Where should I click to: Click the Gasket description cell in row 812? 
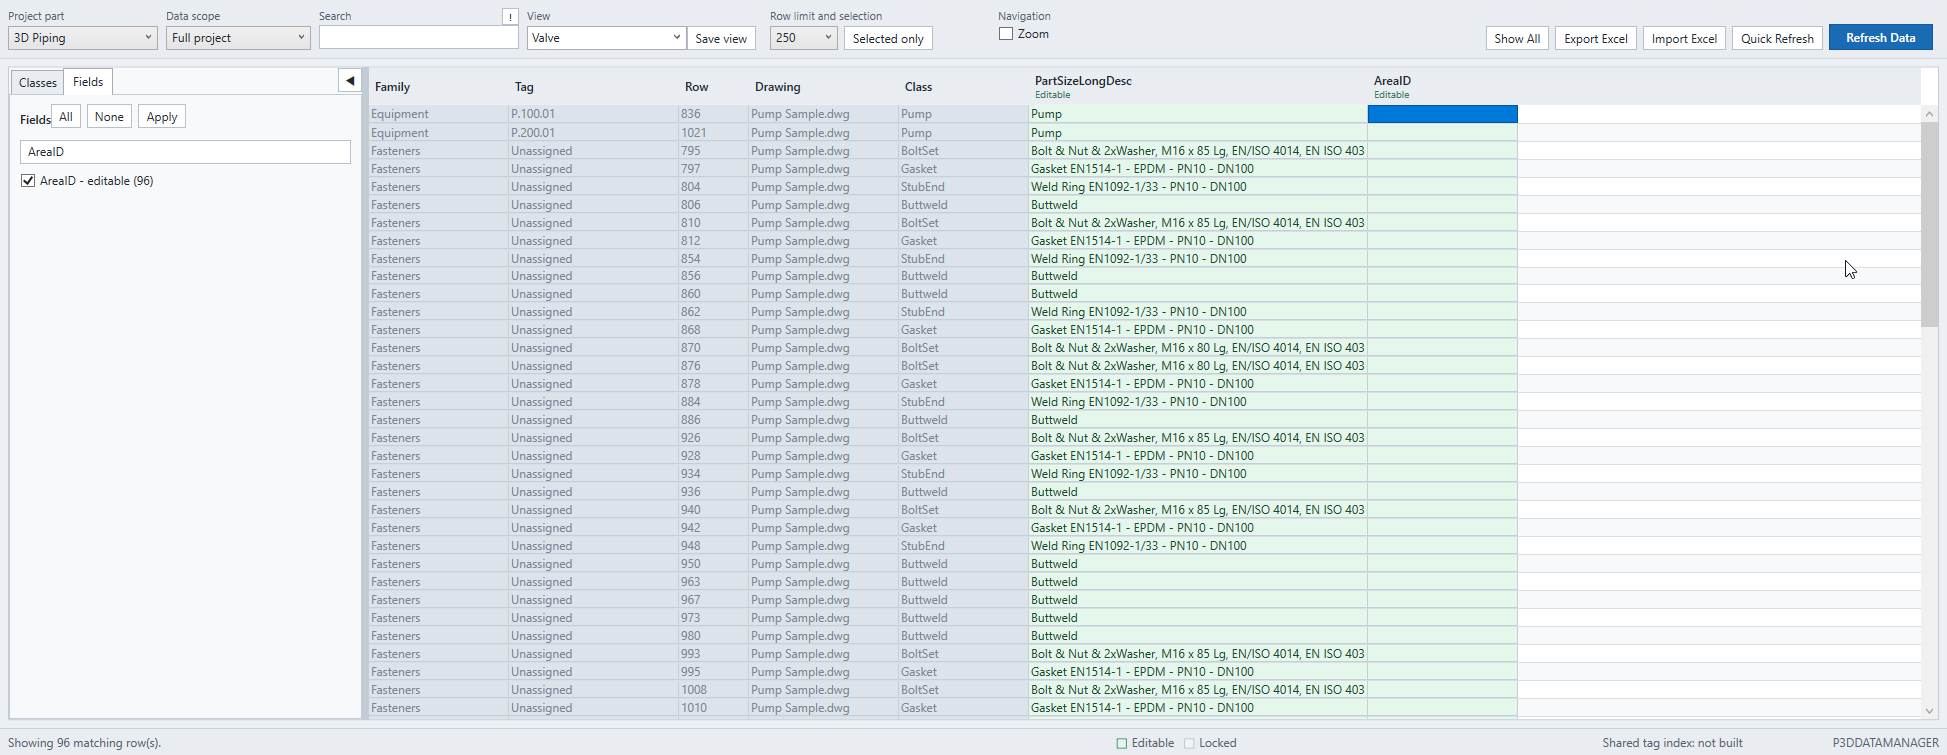1198,241
